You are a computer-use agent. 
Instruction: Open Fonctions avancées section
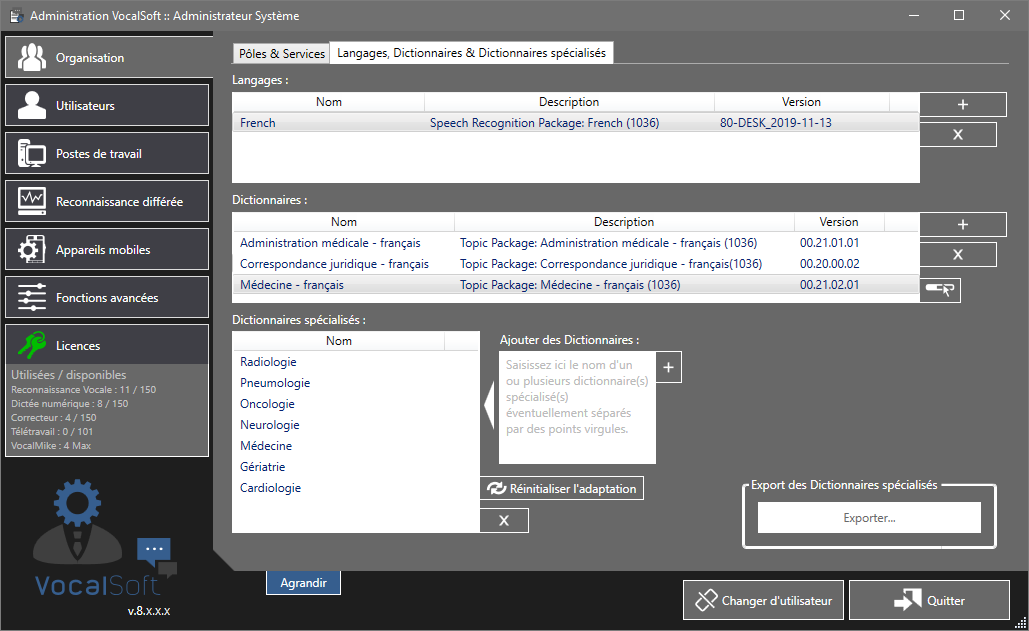107,297
